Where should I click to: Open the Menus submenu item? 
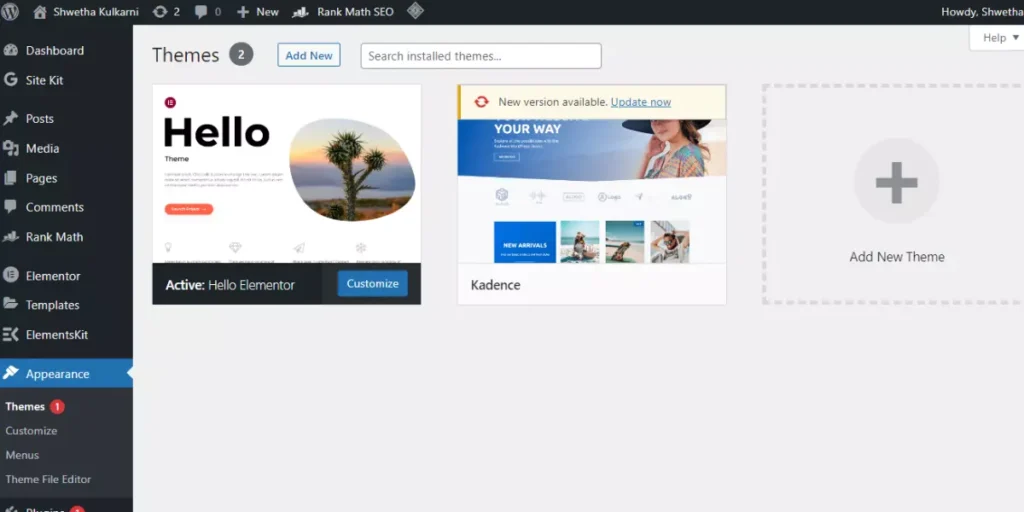pos(22,455)
